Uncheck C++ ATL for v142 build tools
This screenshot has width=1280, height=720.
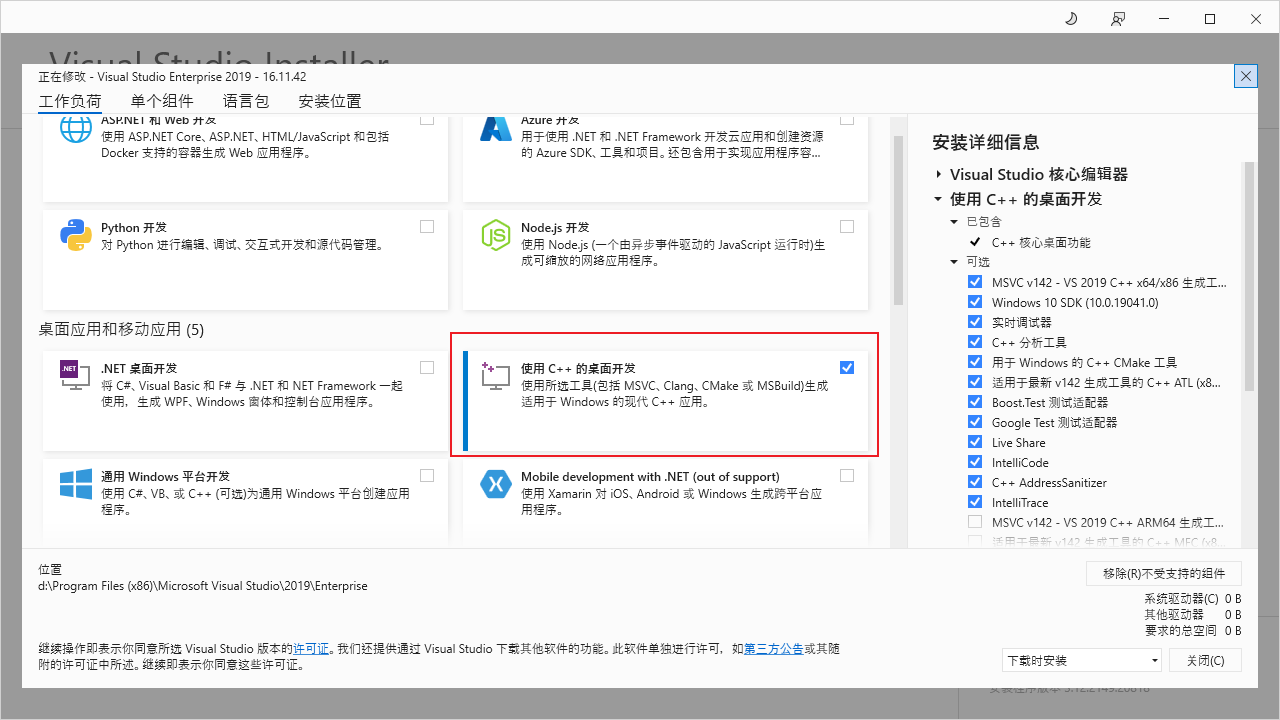[975, 382]
